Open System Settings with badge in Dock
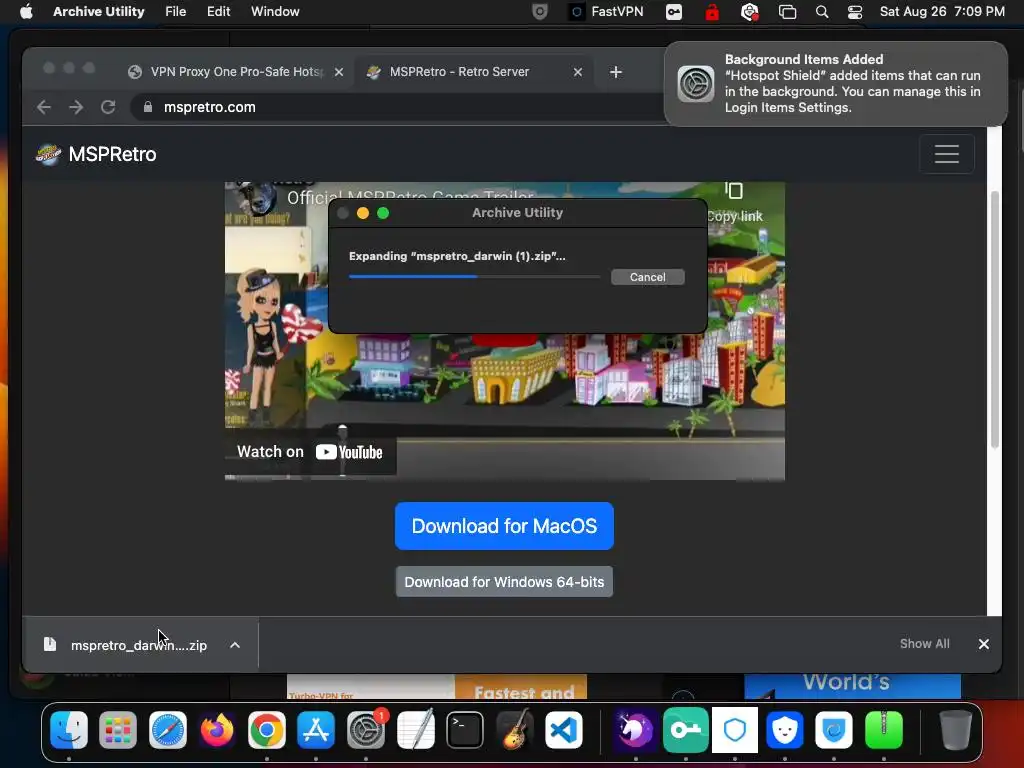This screenshot has height=768, width=1024. tap(366, 729)
